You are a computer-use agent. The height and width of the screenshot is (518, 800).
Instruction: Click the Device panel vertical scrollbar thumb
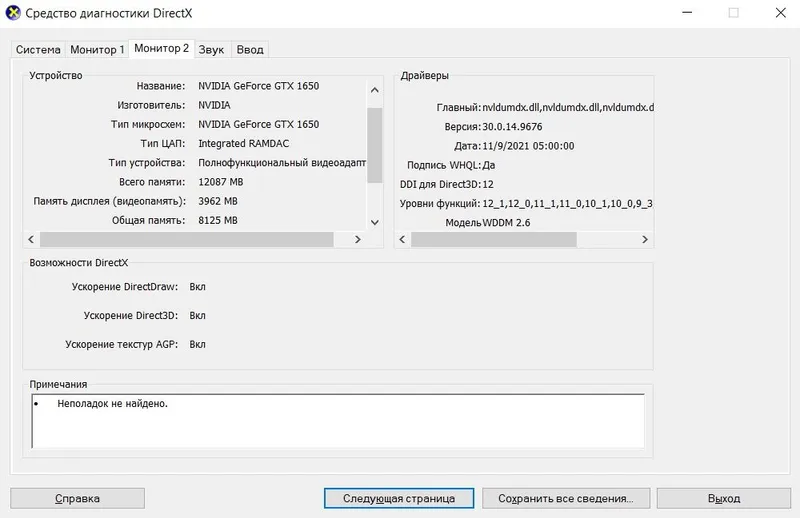click(374, 145)
